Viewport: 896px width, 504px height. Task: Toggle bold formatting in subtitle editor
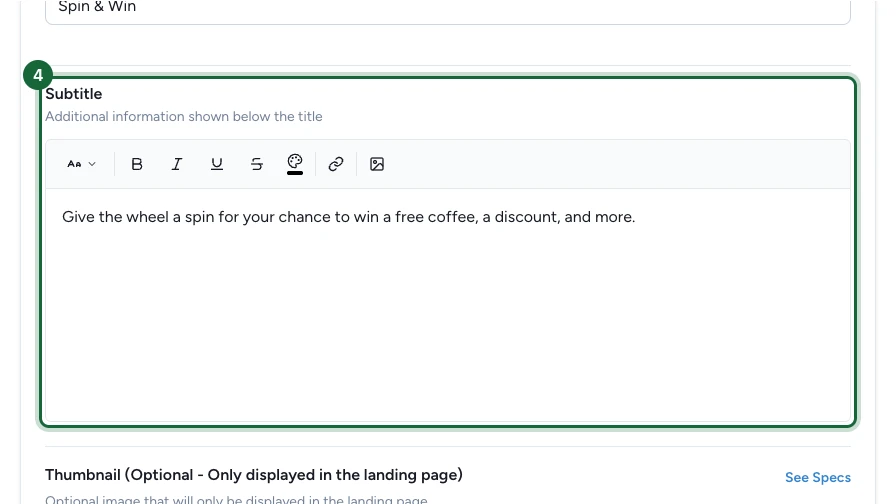click(137, 165)
